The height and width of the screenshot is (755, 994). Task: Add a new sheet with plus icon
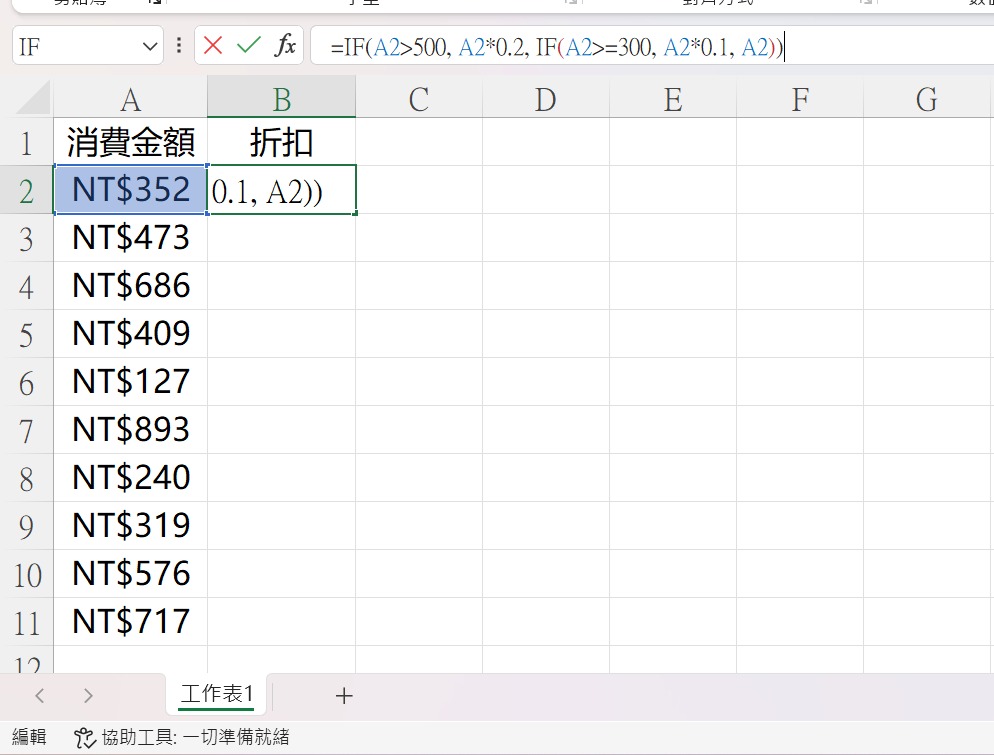(344, 695)
